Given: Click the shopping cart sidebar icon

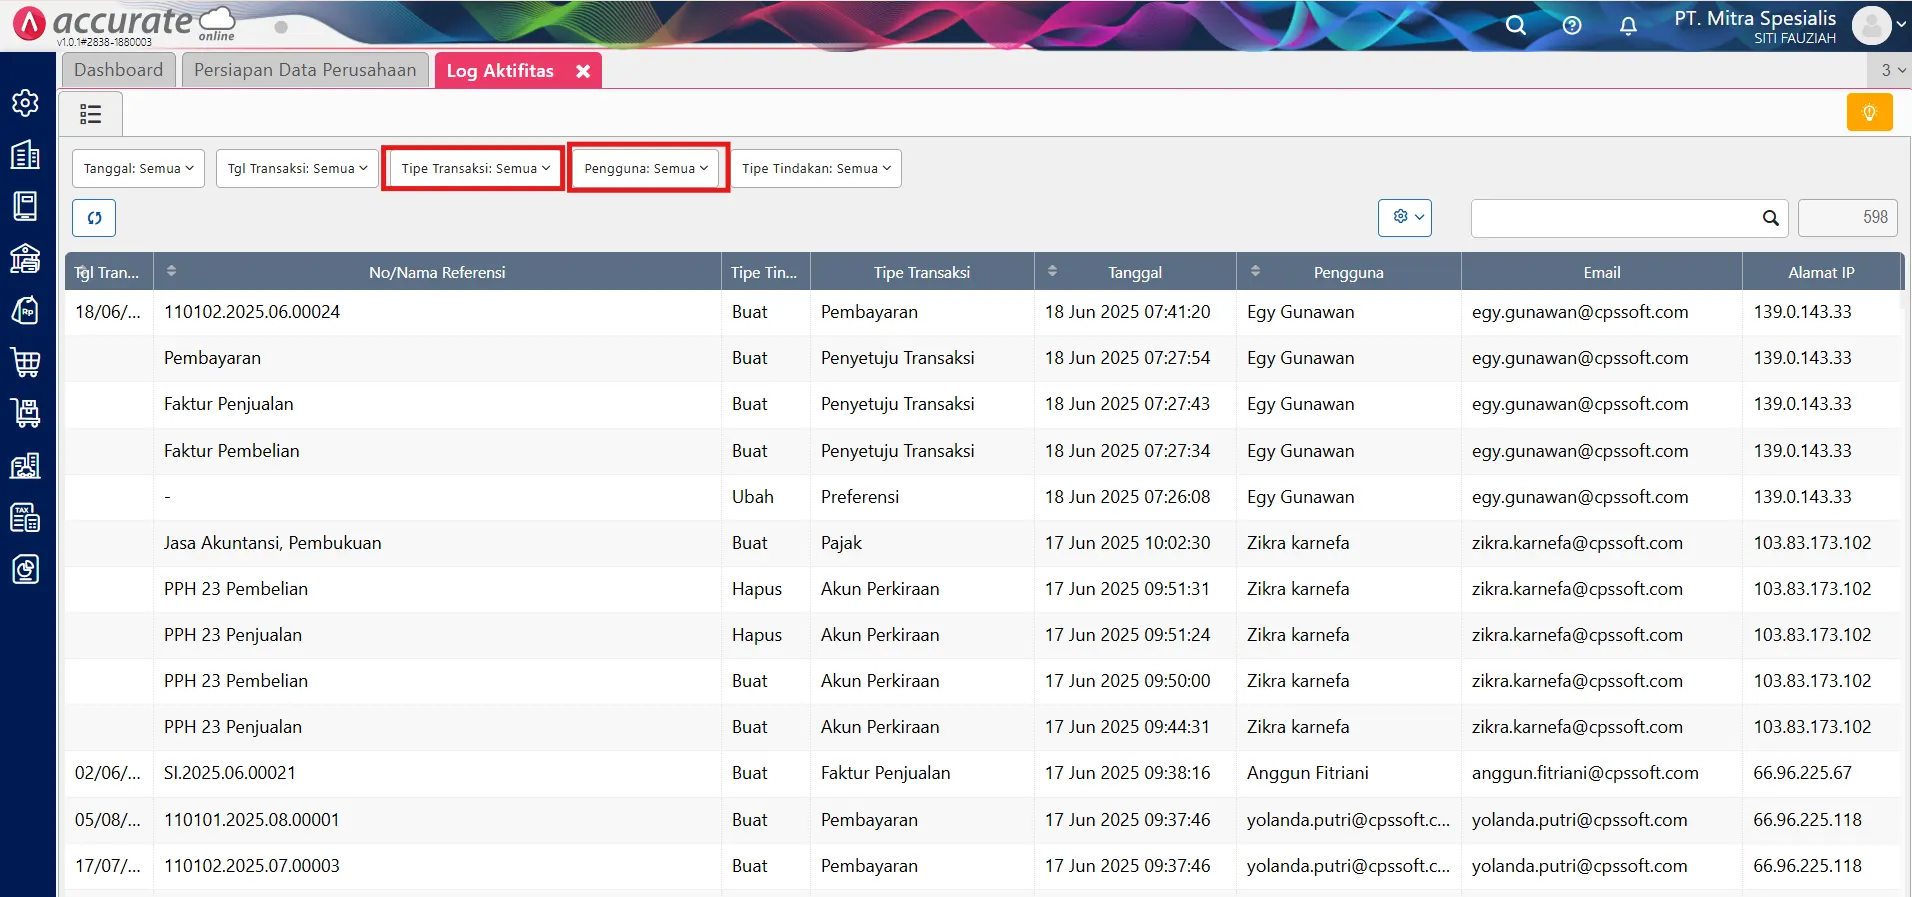Looking at the screenshot, I should pyautogui.click(x=25, y=362).
